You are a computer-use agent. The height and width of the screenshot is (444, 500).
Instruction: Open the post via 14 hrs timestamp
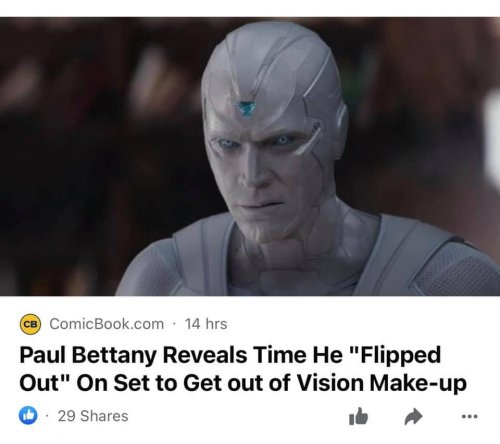206,324
